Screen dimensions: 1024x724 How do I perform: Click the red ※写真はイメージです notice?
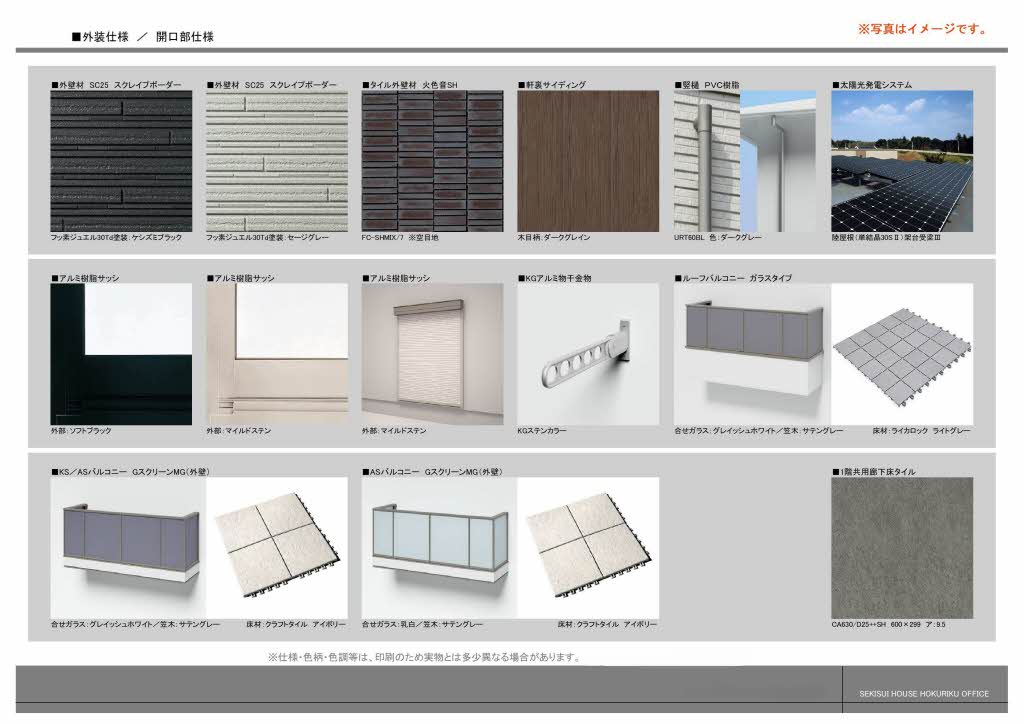921,29
